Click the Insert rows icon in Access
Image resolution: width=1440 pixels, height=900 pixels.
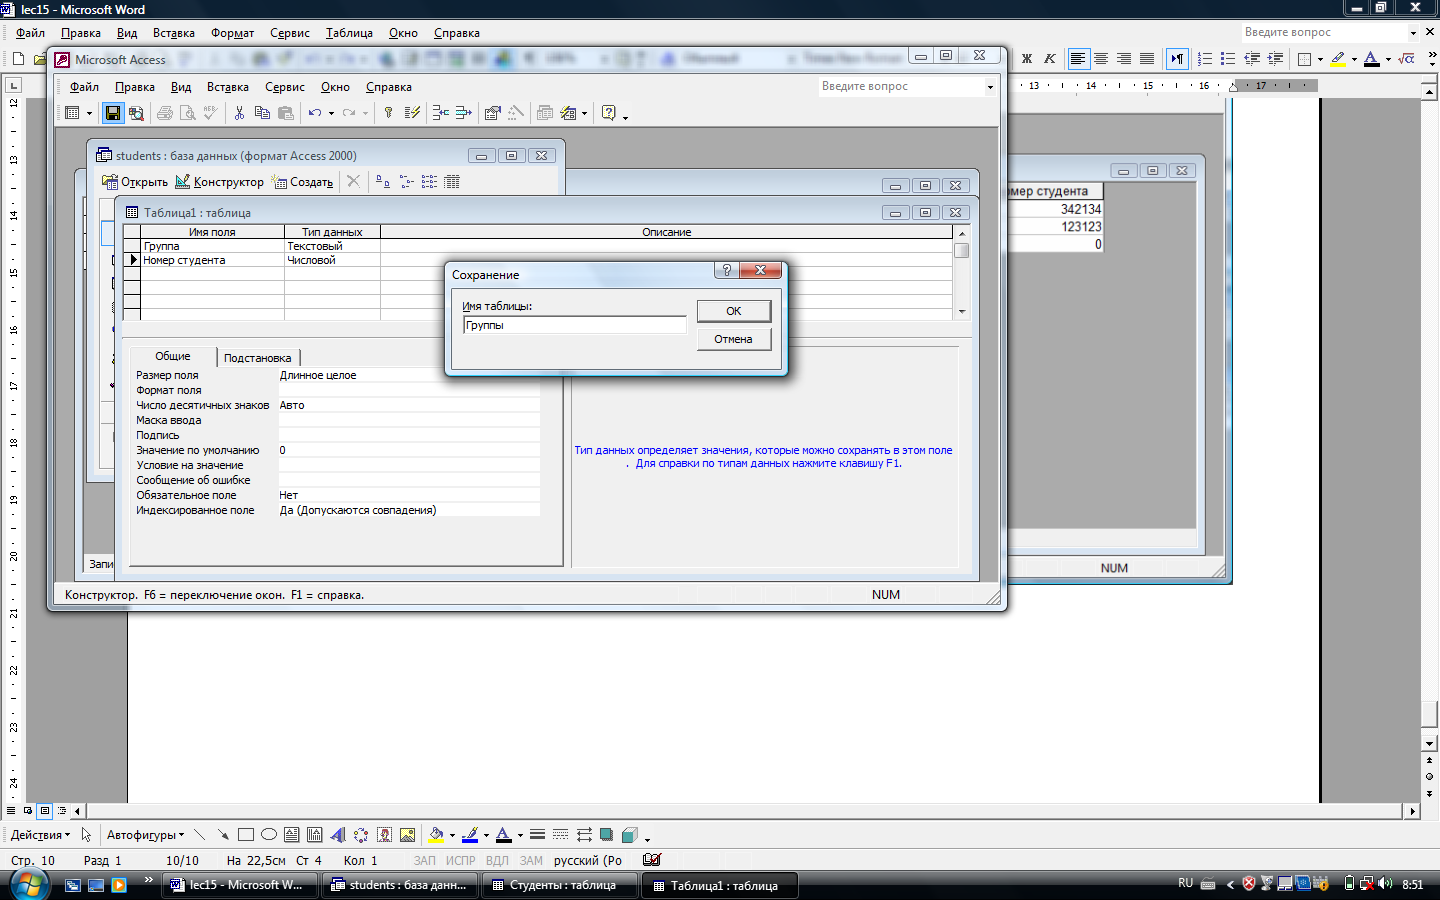tap(440, 113)
